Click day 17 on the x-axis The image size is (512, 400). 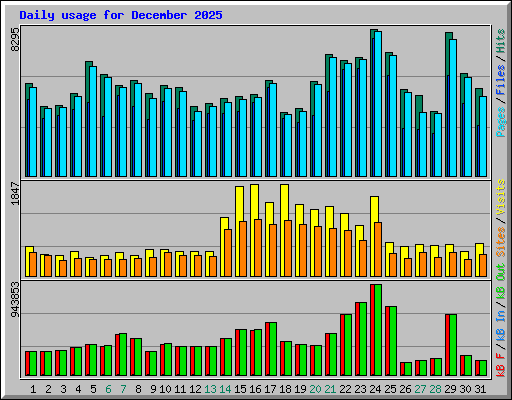point(270,389)
